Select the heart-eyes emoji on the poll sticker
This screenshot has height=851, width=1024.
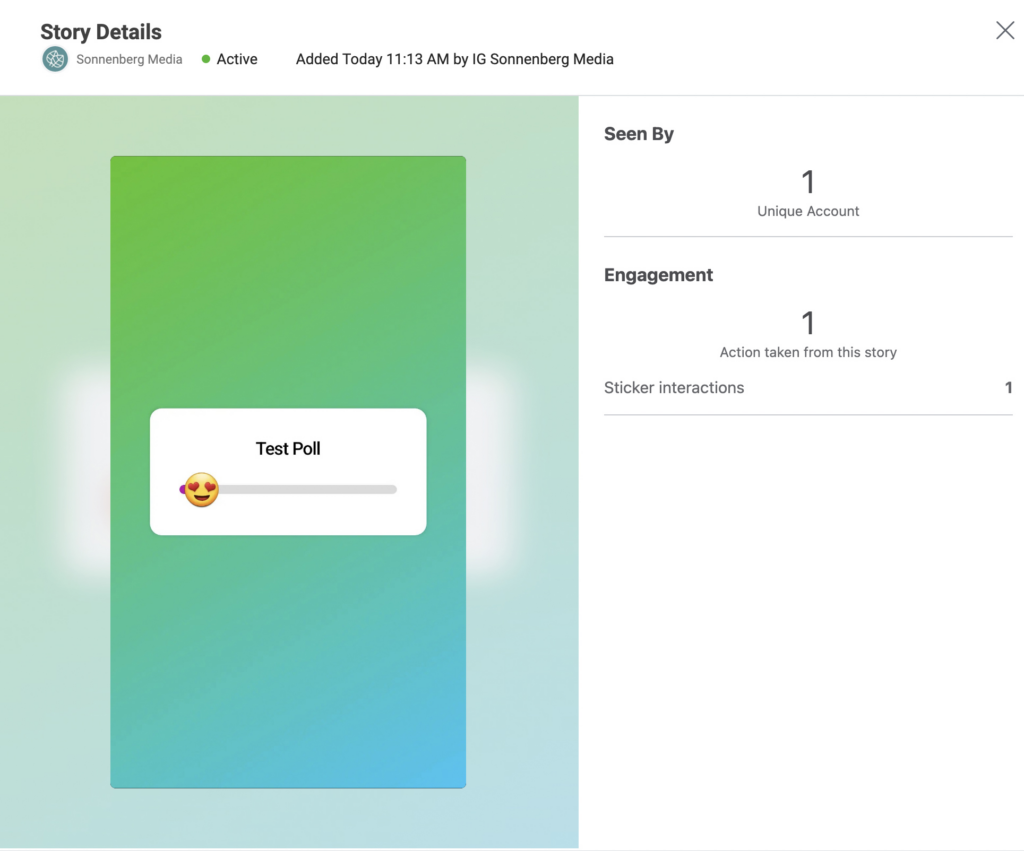point(201,489)
